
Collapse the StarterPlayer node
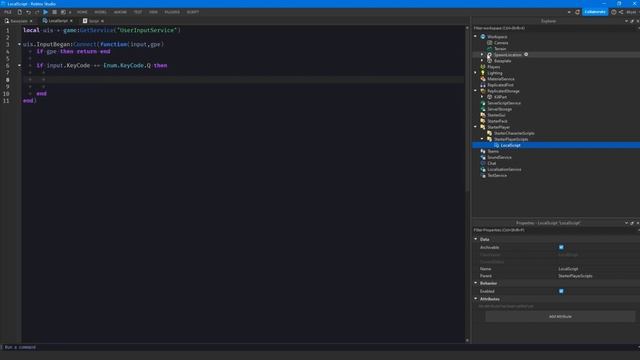476,127
